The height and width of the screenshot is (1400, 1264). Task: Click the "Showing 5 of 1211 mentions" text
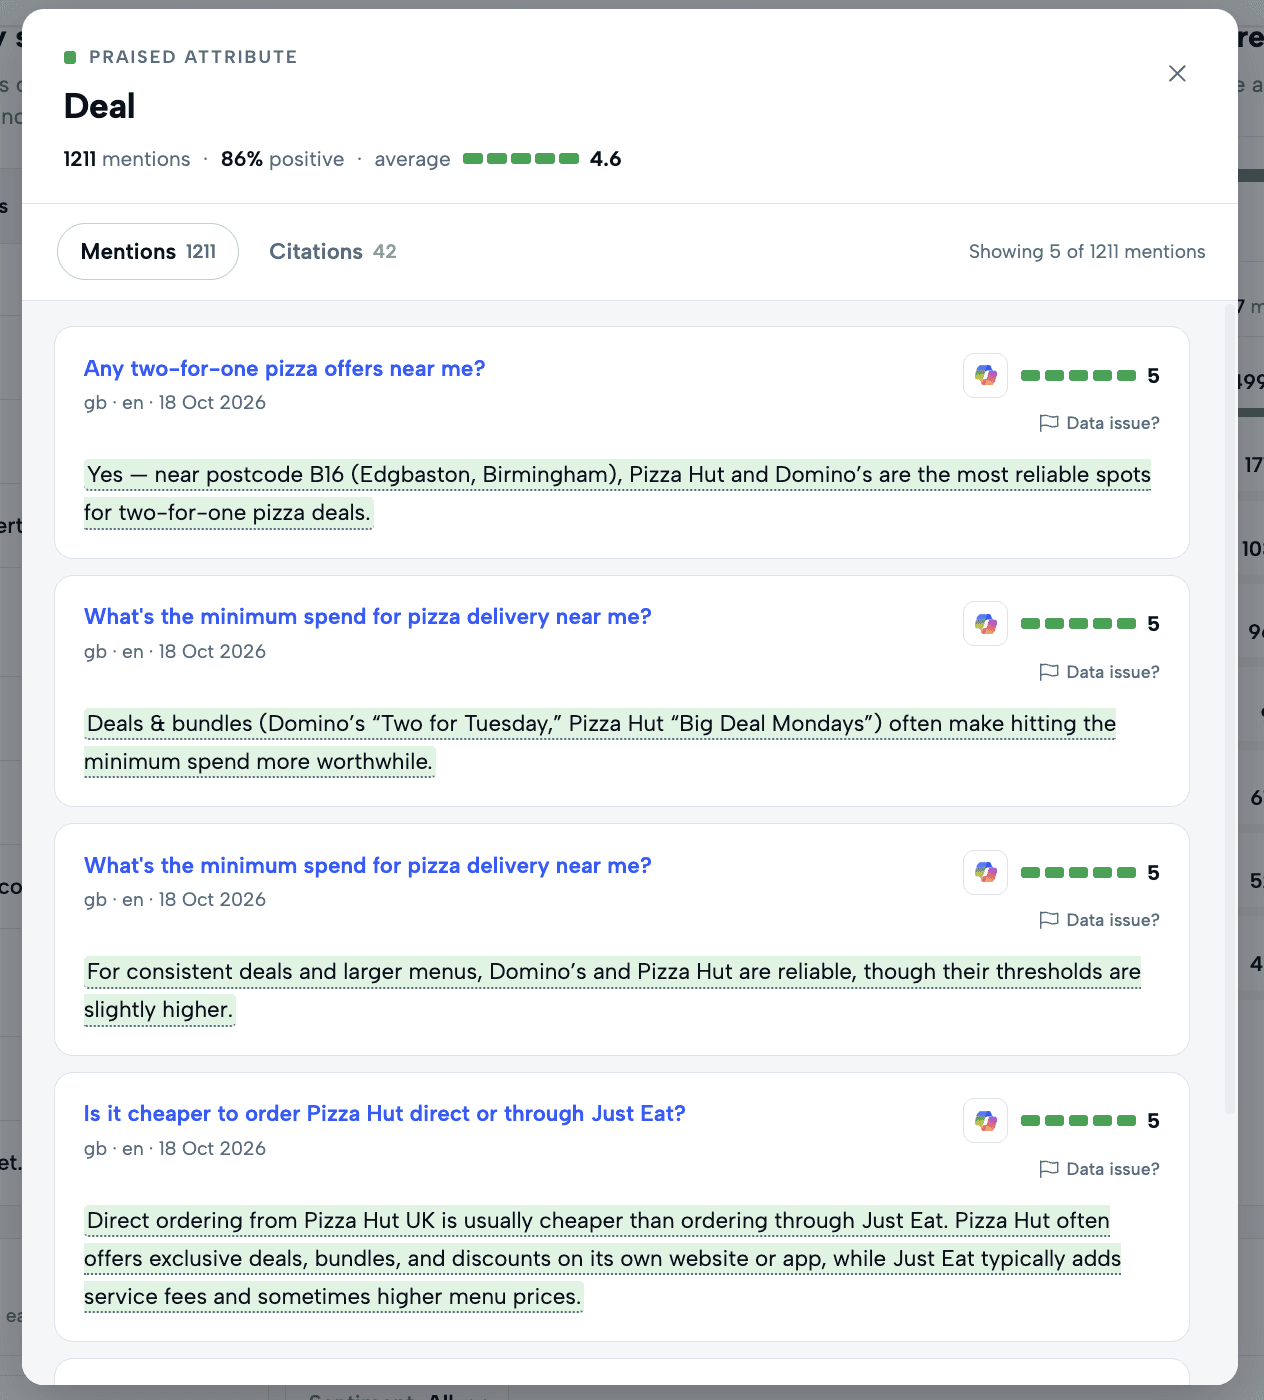(x=1087, y=251)
